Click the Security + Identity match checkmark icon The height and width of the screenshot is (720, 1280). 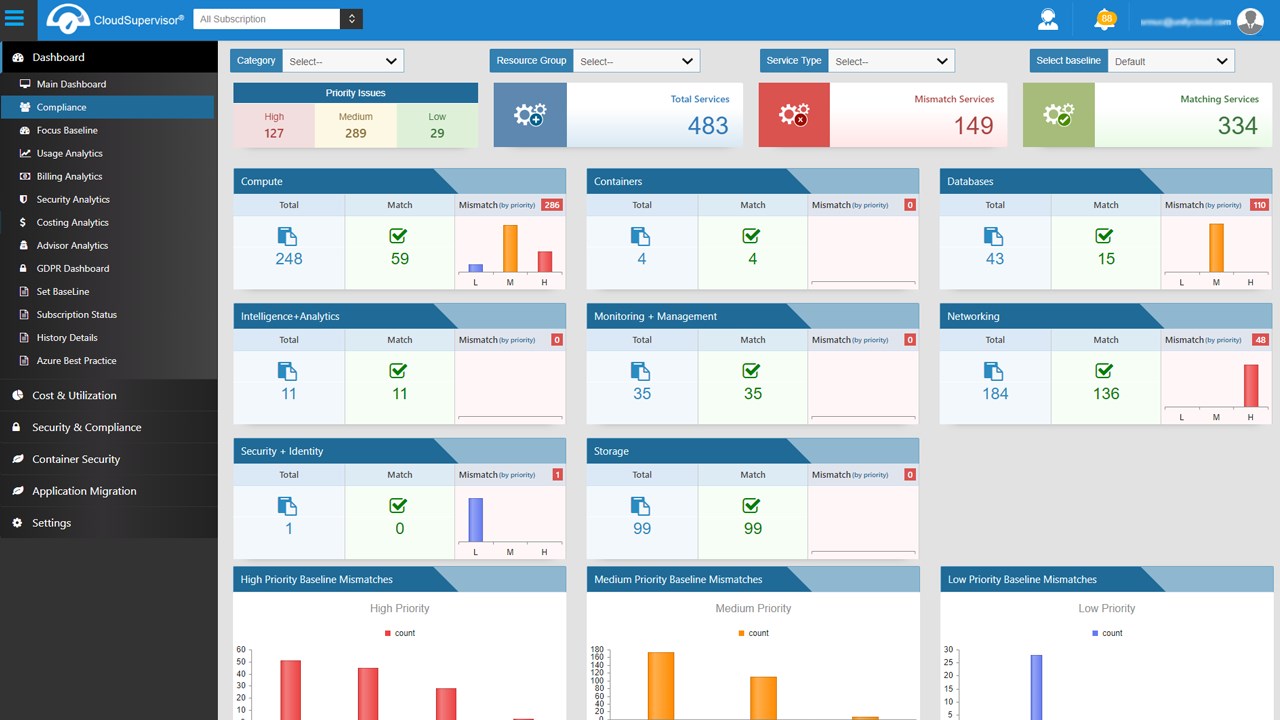399,506
